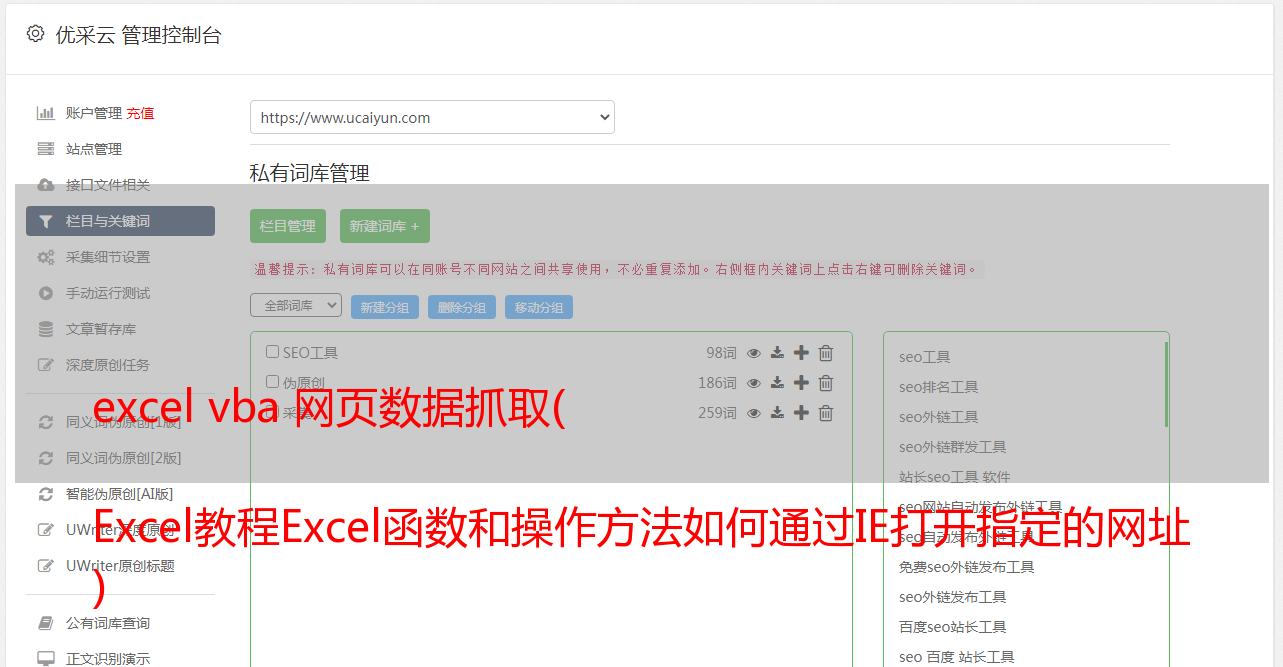
Task: Tick the 伪原创 checkbox
Action: [x=272, y=382]
